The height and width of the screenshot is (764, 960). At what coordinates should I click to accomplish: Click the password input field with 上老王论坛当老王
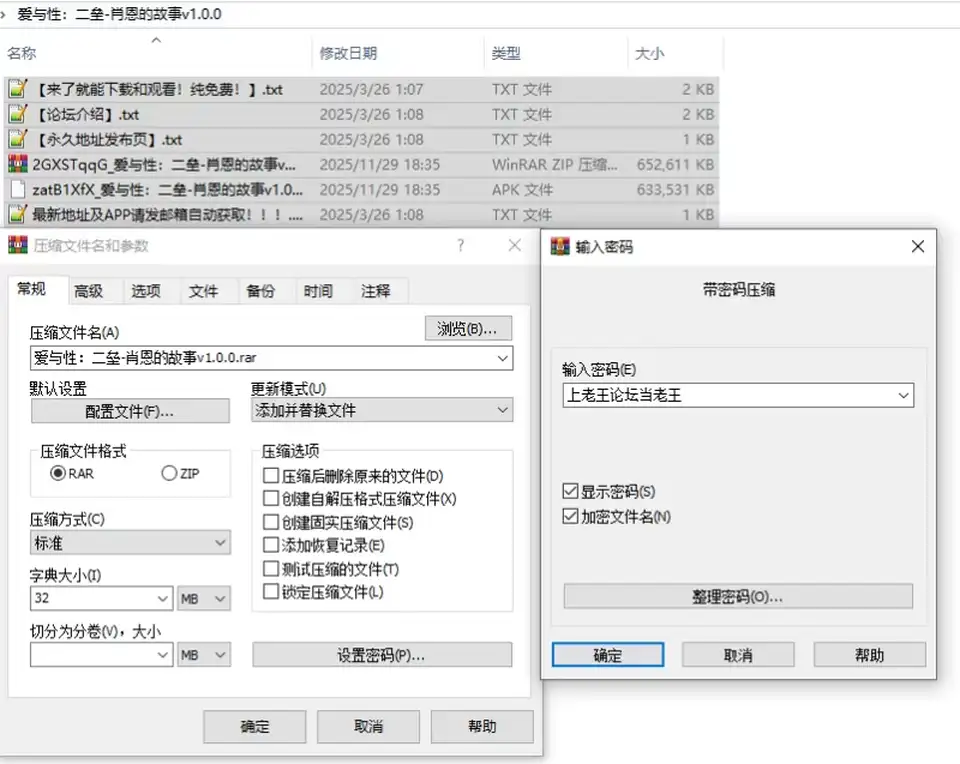coord(738,395)
